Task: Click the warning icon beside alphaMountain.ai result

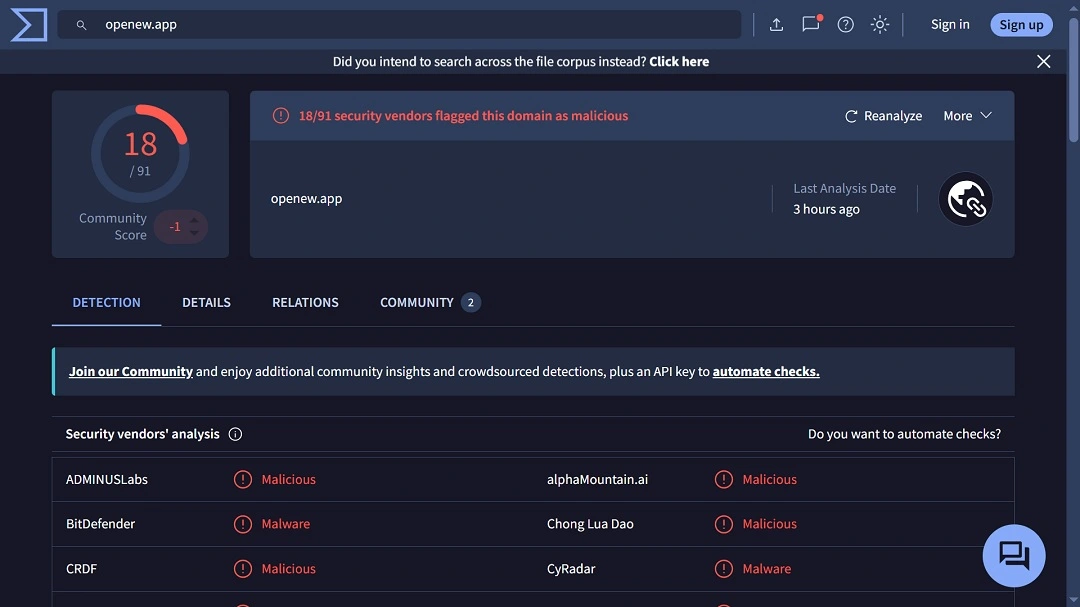Action: point(723,480)
